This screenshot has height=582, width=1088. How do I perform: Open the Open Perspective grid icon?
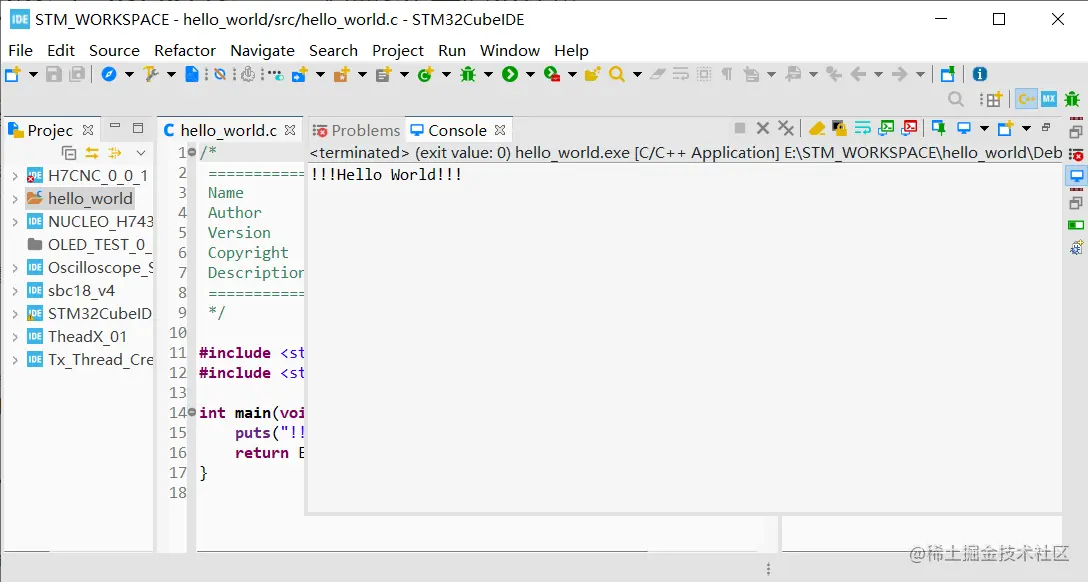point(992,99)
